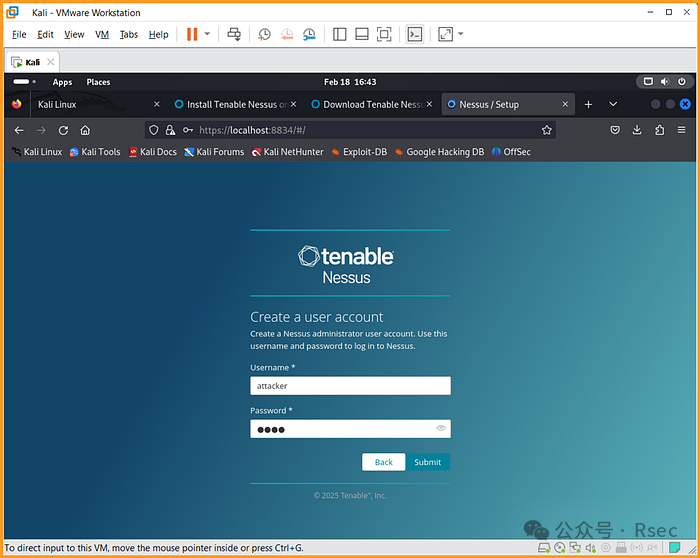Click Send Ctrl+Alt+Del toolbar icon

click(234, 34)
